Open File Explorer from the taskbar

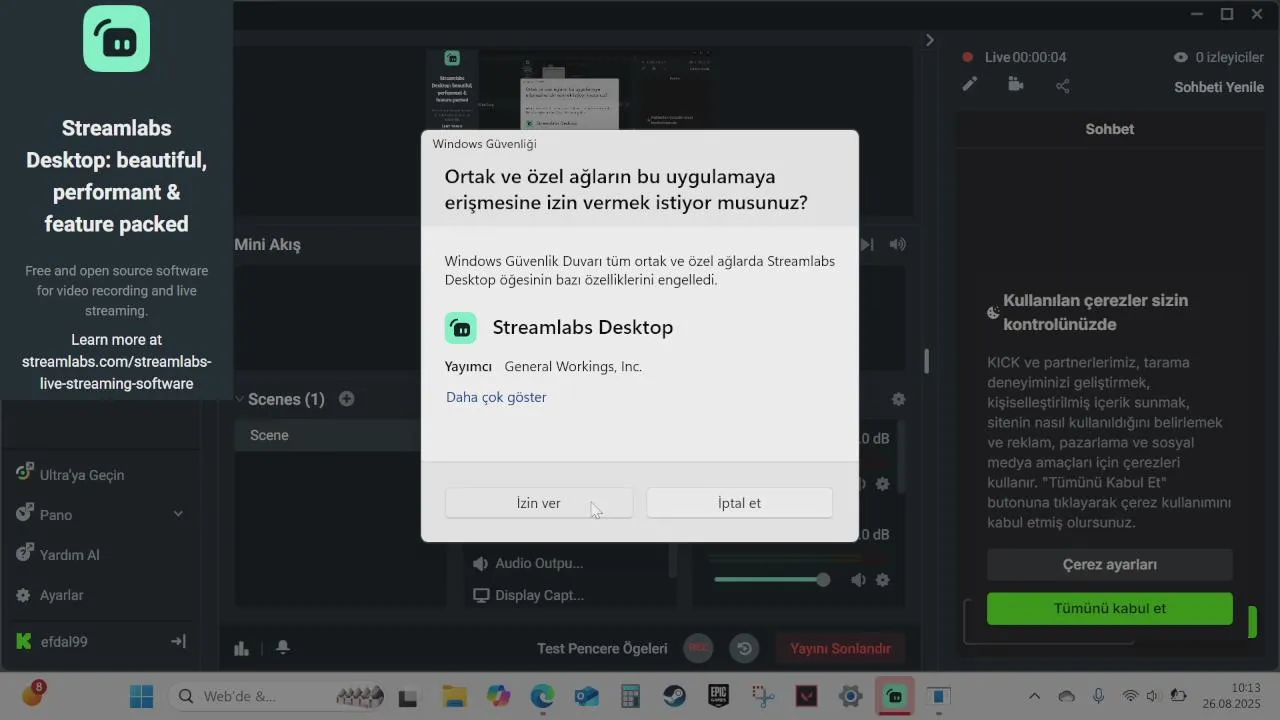pos(454,696)
